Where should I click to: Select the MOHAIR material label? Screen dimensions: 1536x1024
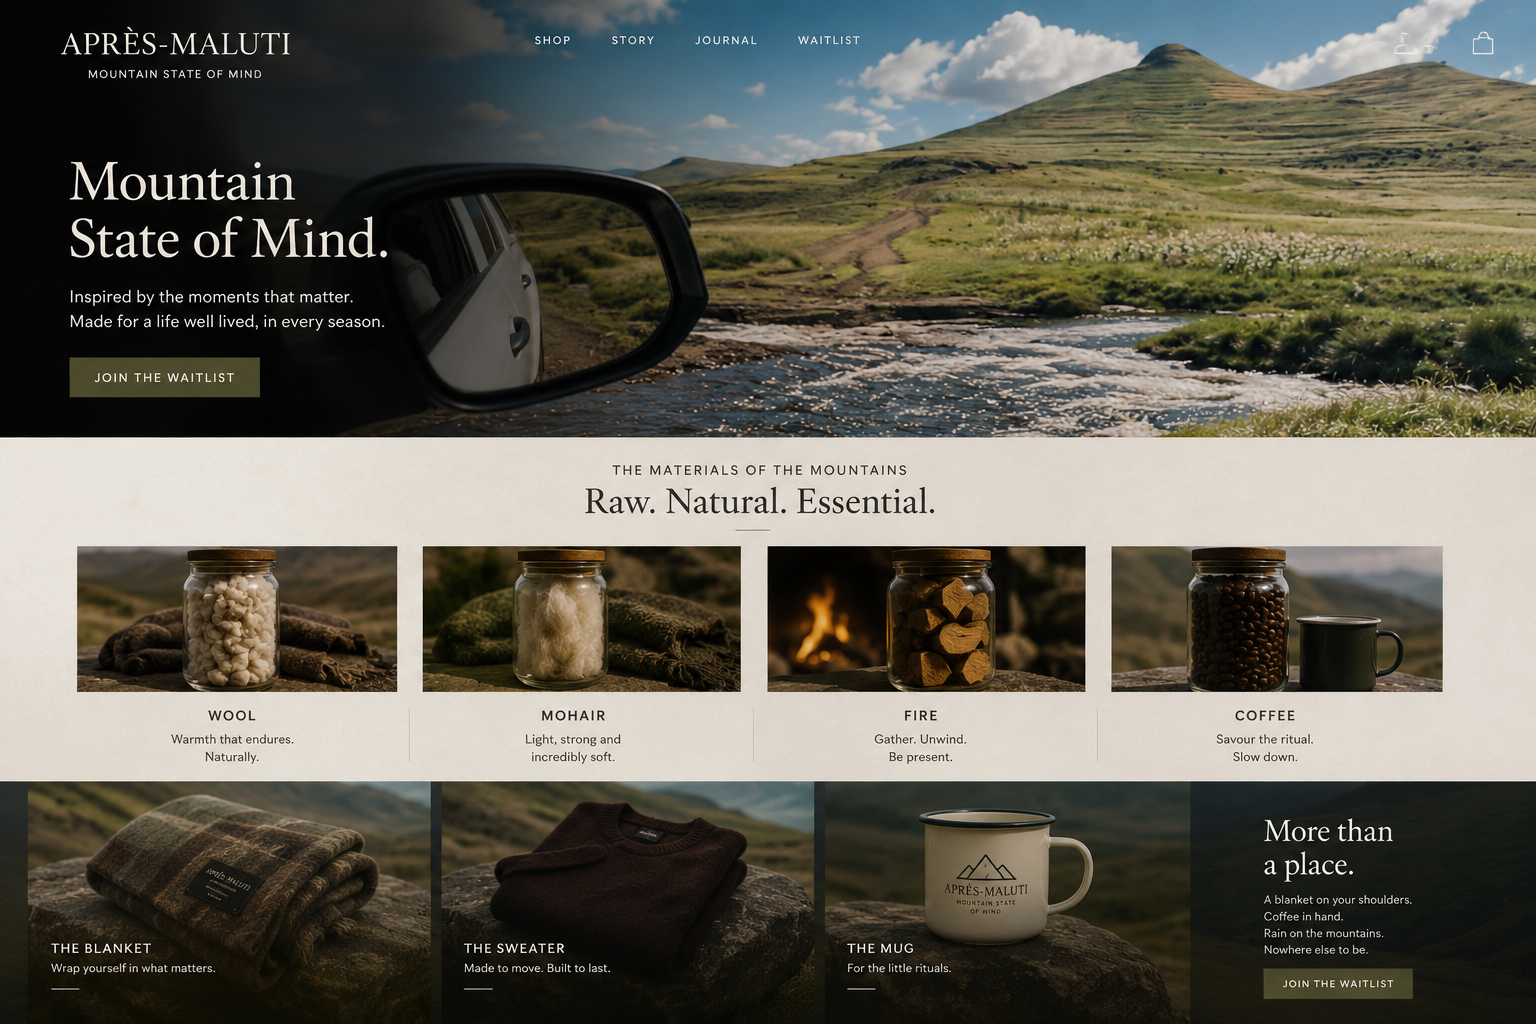click(573, 716)
